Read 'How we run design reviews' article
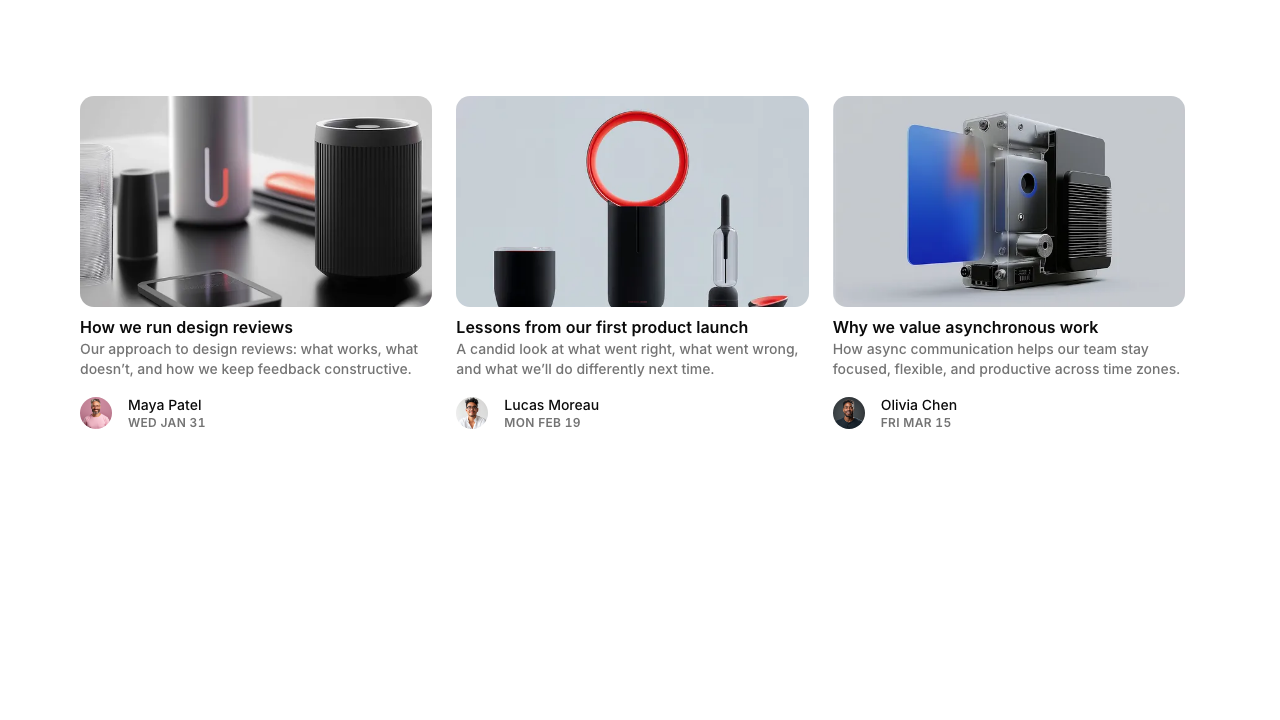1280x720 pixels. (186, 327)
